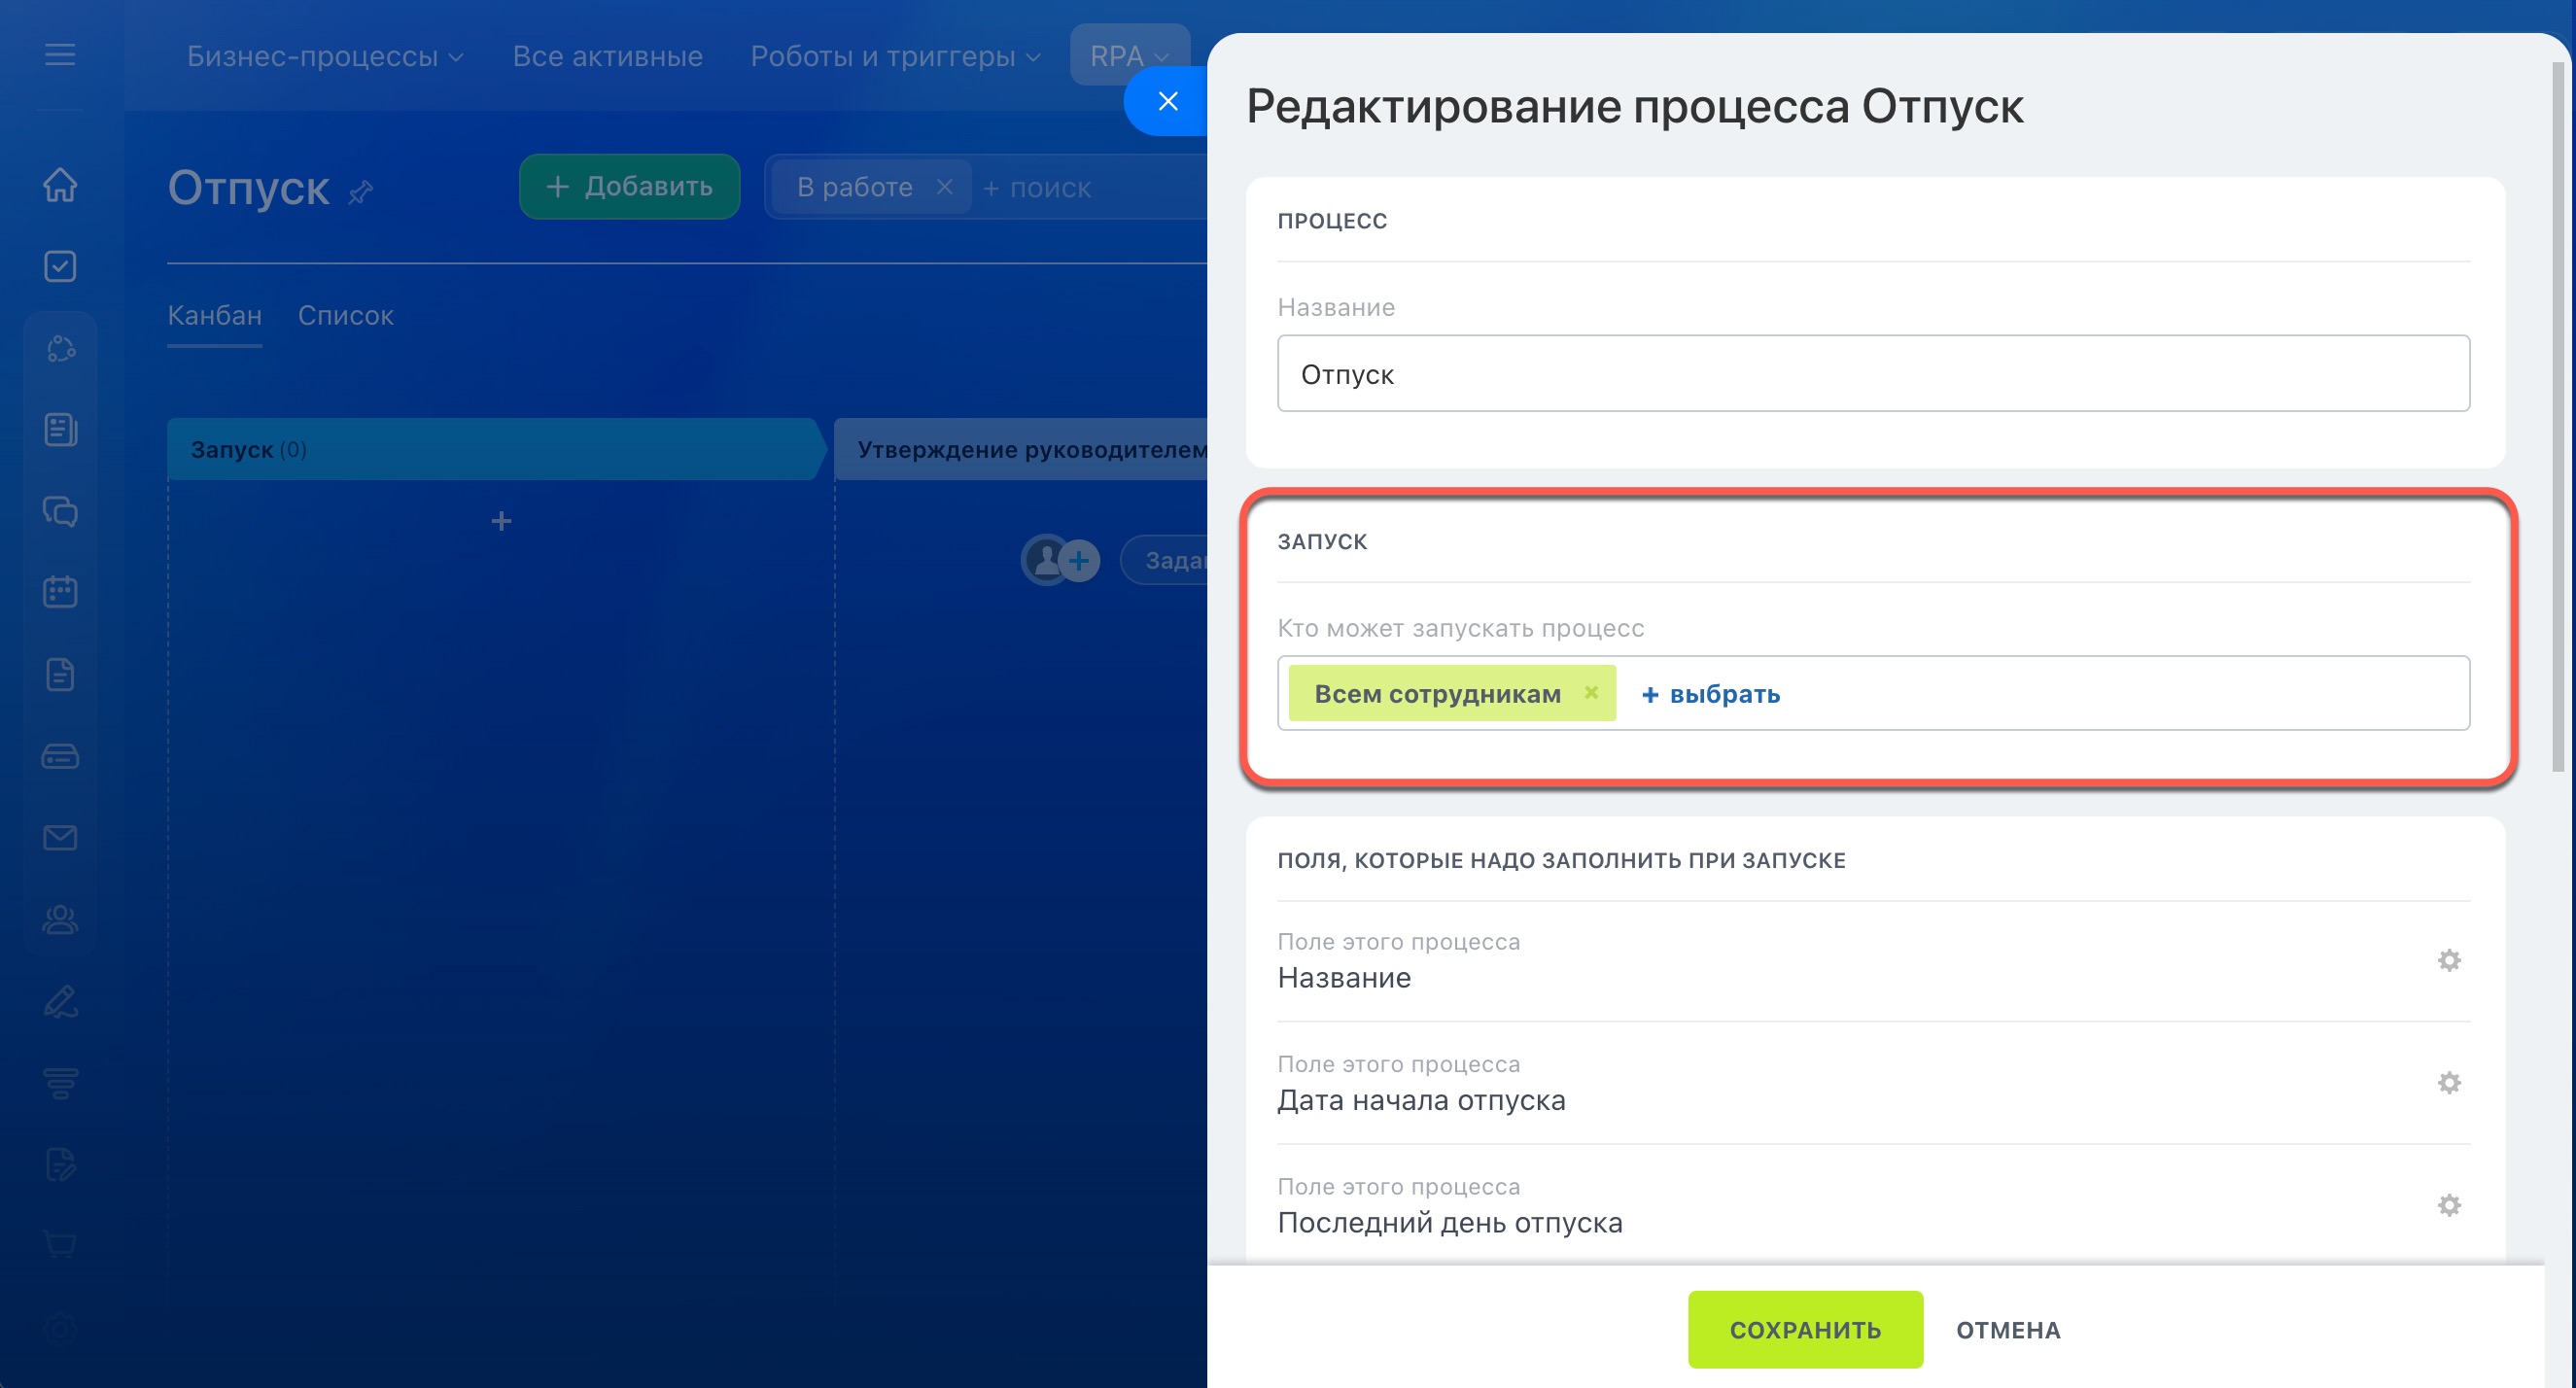Open the Mail envelope icon in sidebar
The width and height of the screenshot is (2576, 1388).
click(59, 838)
